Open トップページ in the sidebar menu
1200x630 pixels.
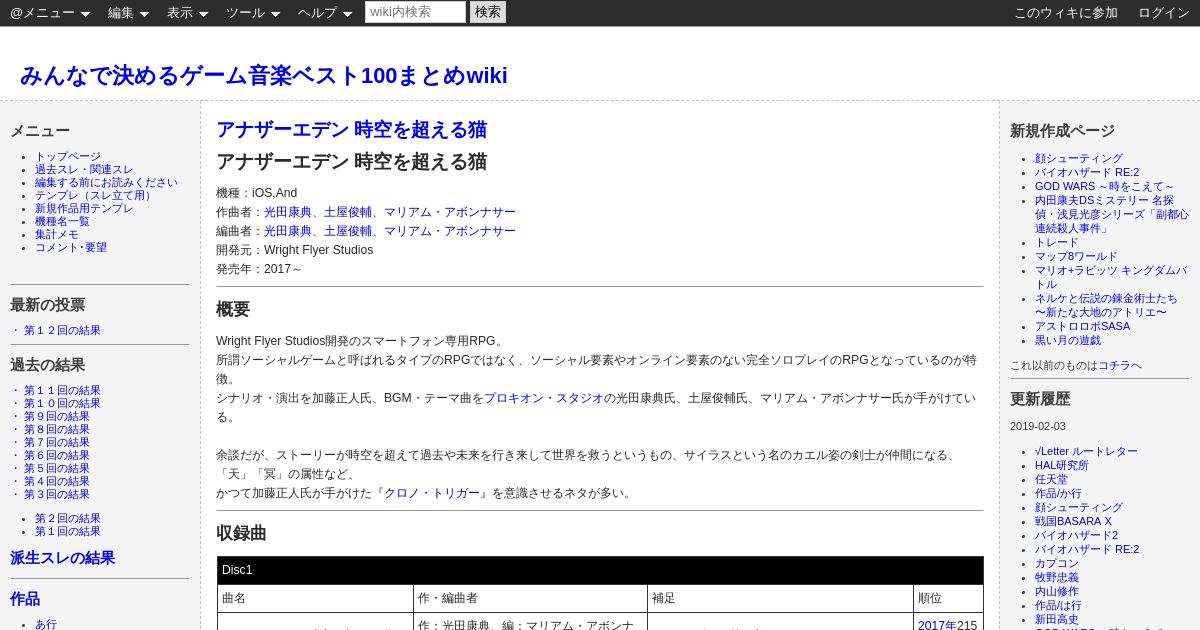point(68,157)
